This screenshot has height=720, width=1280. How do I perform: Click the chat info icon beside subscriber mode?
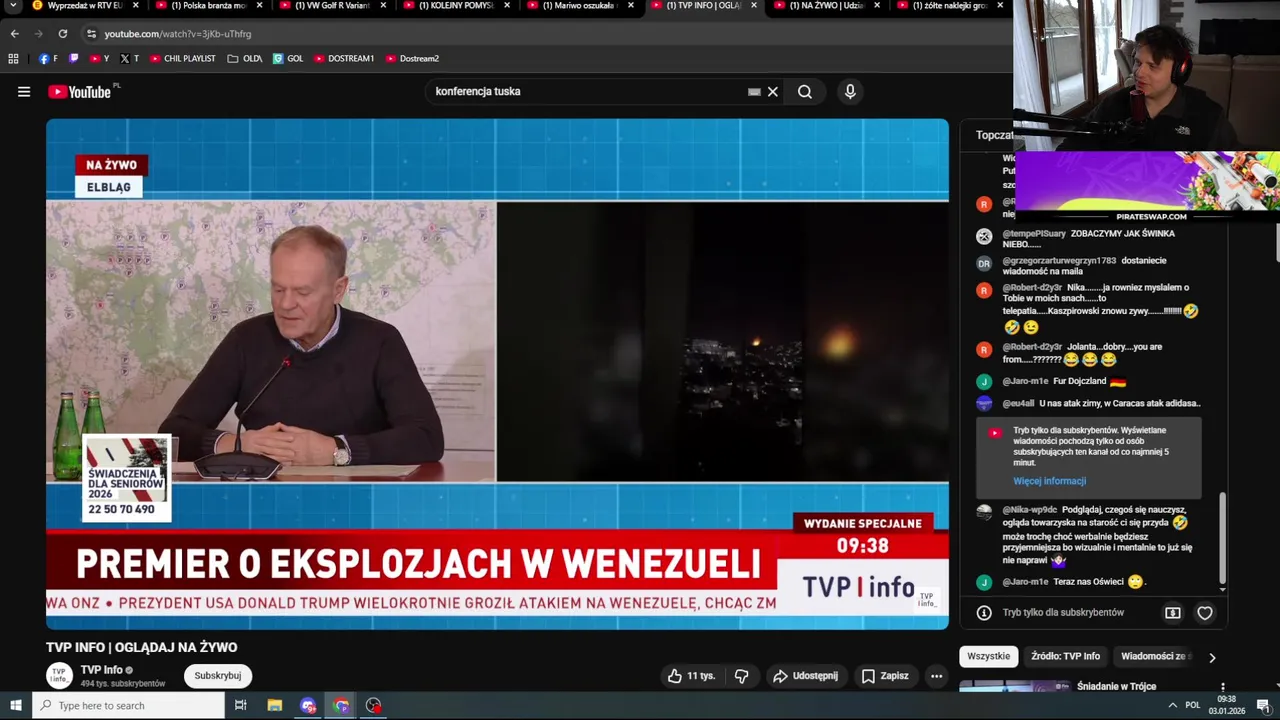(x=984, y=613)
